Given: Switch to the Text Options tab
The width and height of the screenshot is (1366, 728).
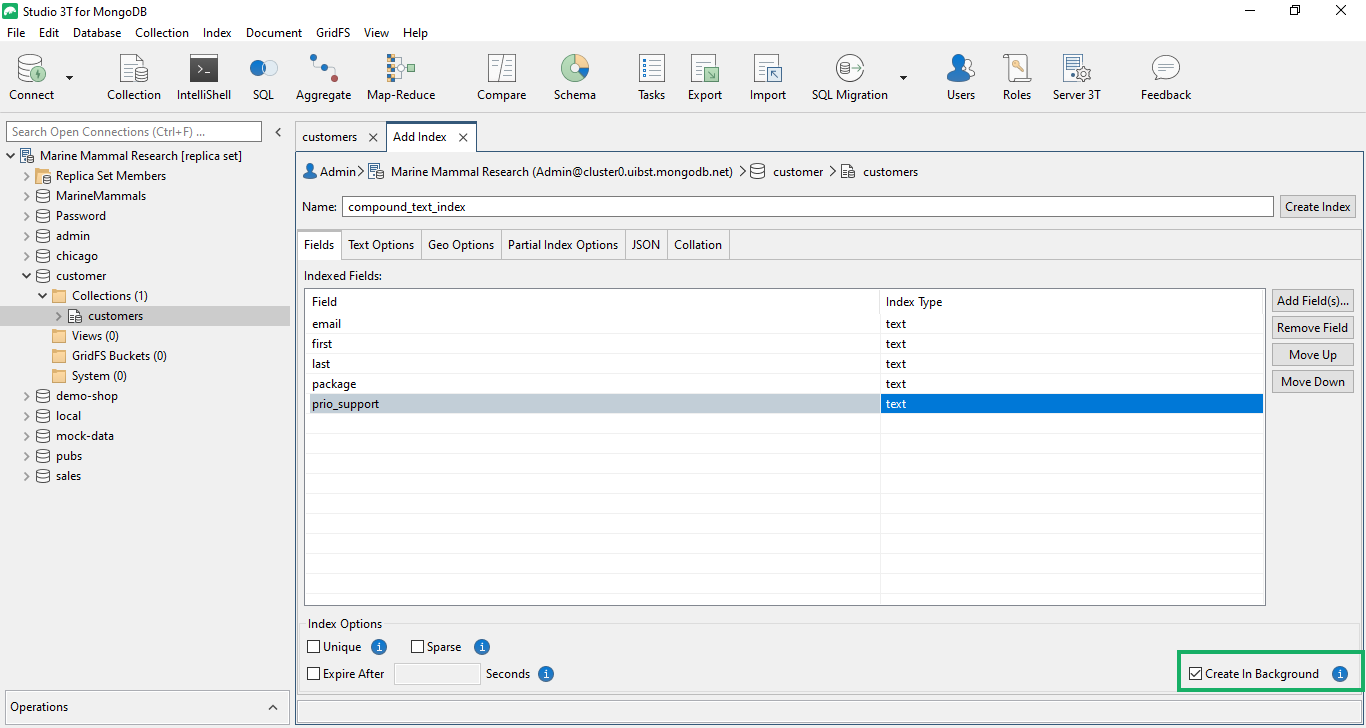Looking at the screenshot, I should [380, 244].
